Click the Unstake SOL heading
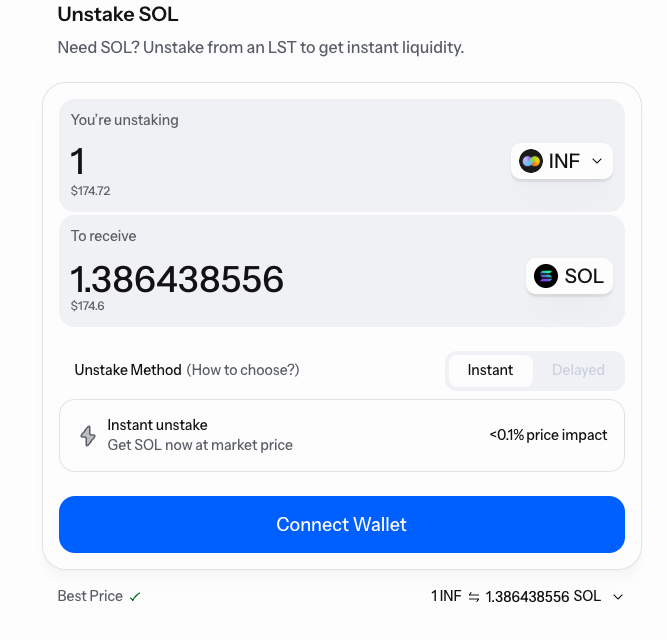The width and height of the screenshot is (667, 640). pyautogui.click(x=118, y=15)
